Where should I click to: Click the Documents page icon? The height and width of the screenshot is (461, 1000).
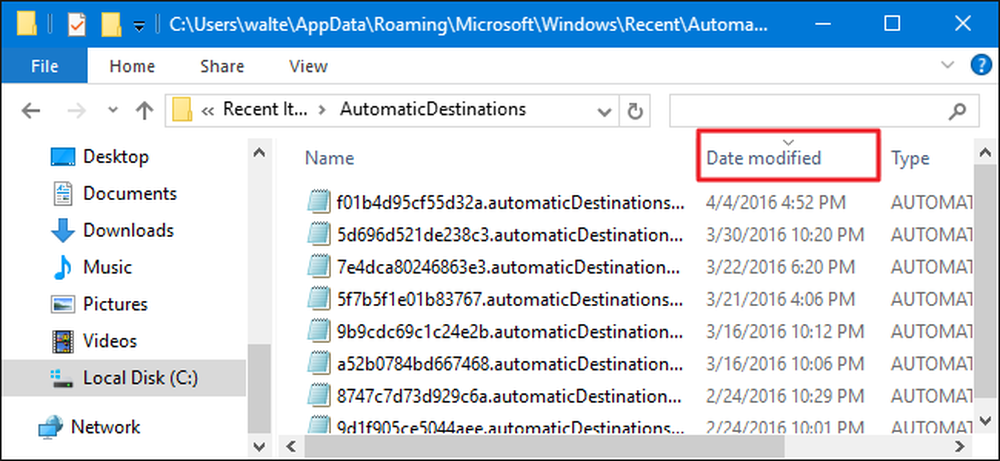(x=62, y=193)
